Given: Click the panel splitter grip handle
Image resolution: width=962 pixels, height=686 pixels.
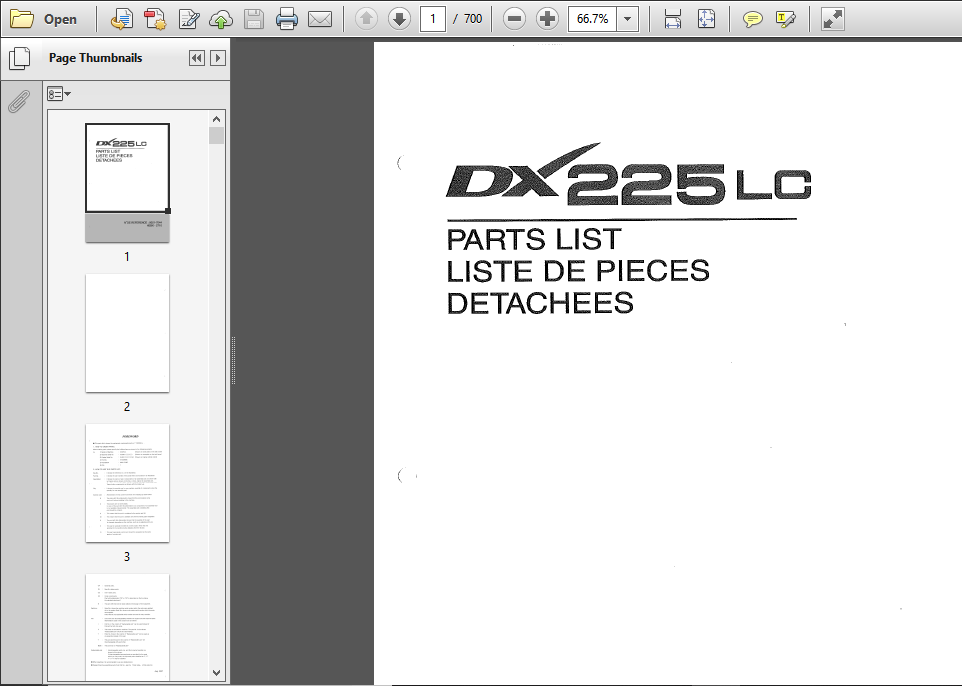Looking at the screenshot, I should (233, 361).
